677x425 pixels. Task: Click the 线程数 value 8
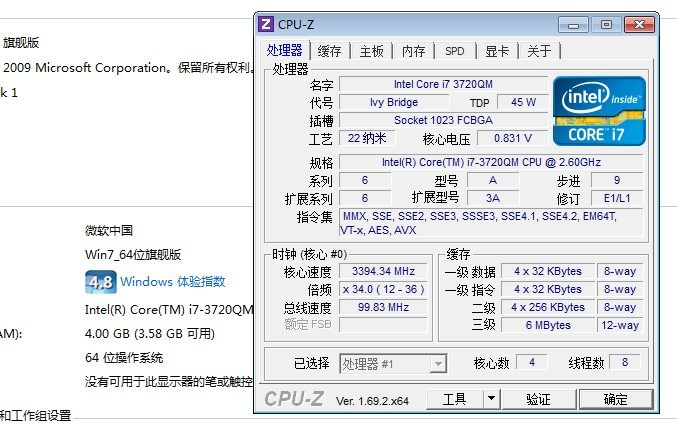625,362
